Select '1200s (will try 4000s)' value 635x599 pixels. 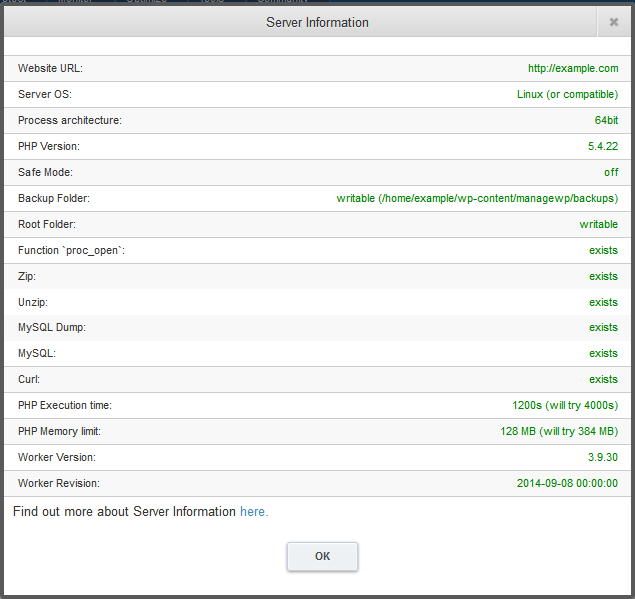pyautogui.click(x=565, y=405)
